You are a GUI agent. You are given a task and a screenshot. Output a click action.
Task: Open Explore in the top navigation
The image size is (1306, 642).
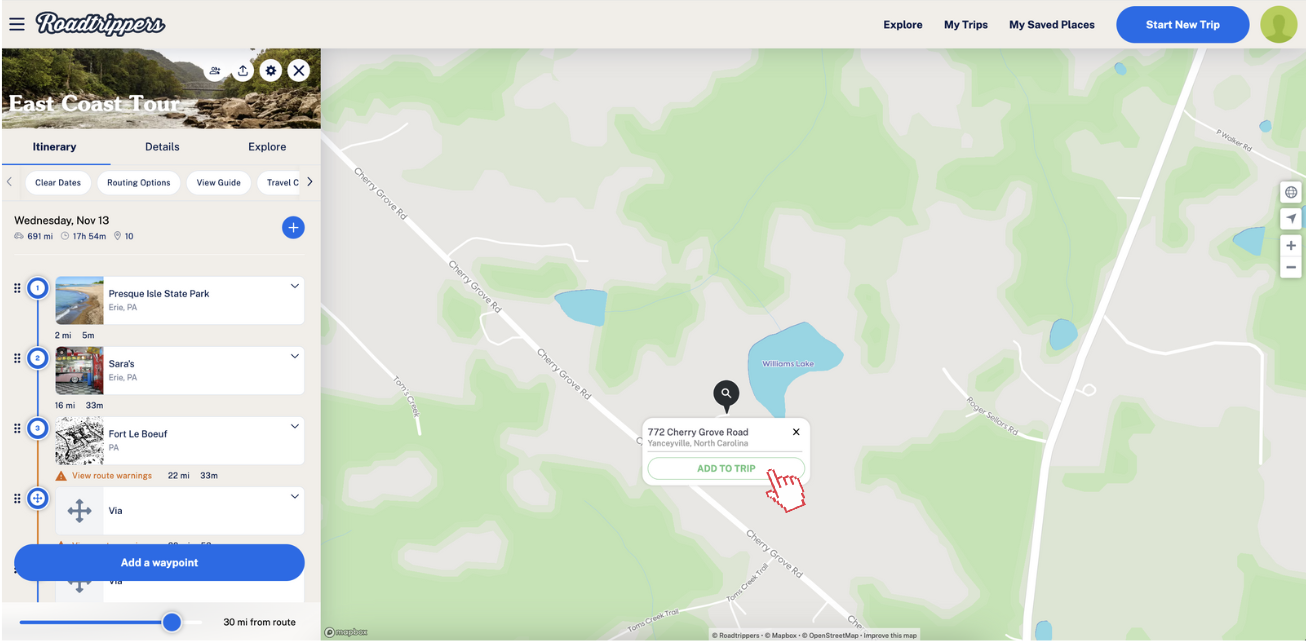(x=903, y=25)
